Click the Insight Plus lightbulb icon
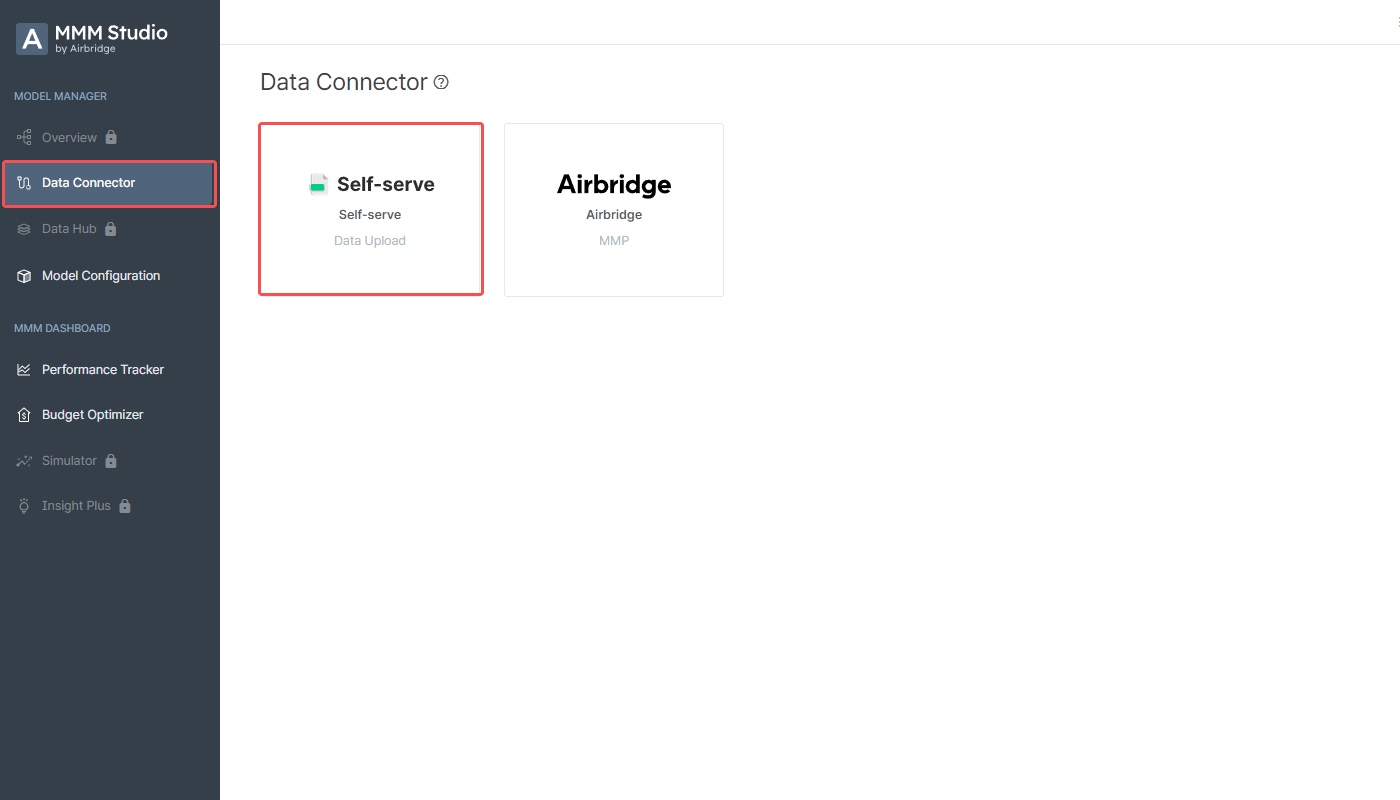Viewport: 1400px width, 800px height. (25, 506)
